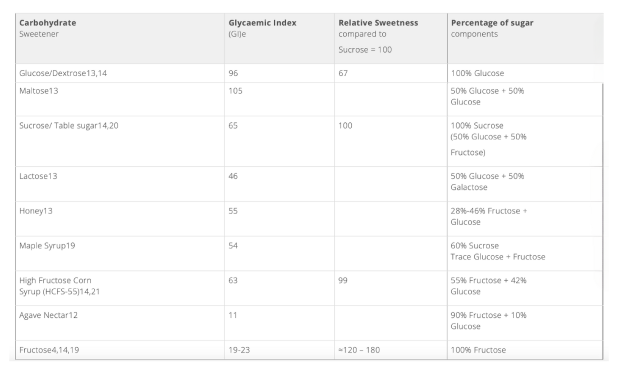
Task: Select the Honey13 row label
Action: coord(36,211)
